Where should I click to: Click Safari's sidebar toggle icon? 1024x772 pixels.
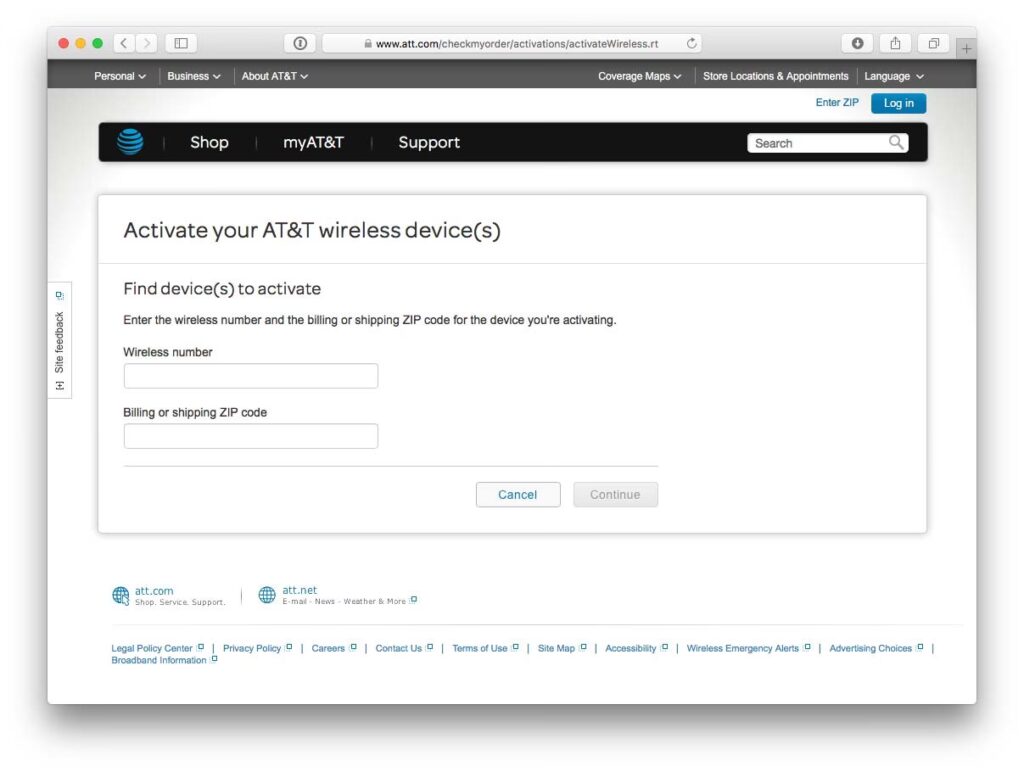pos(181,43)
